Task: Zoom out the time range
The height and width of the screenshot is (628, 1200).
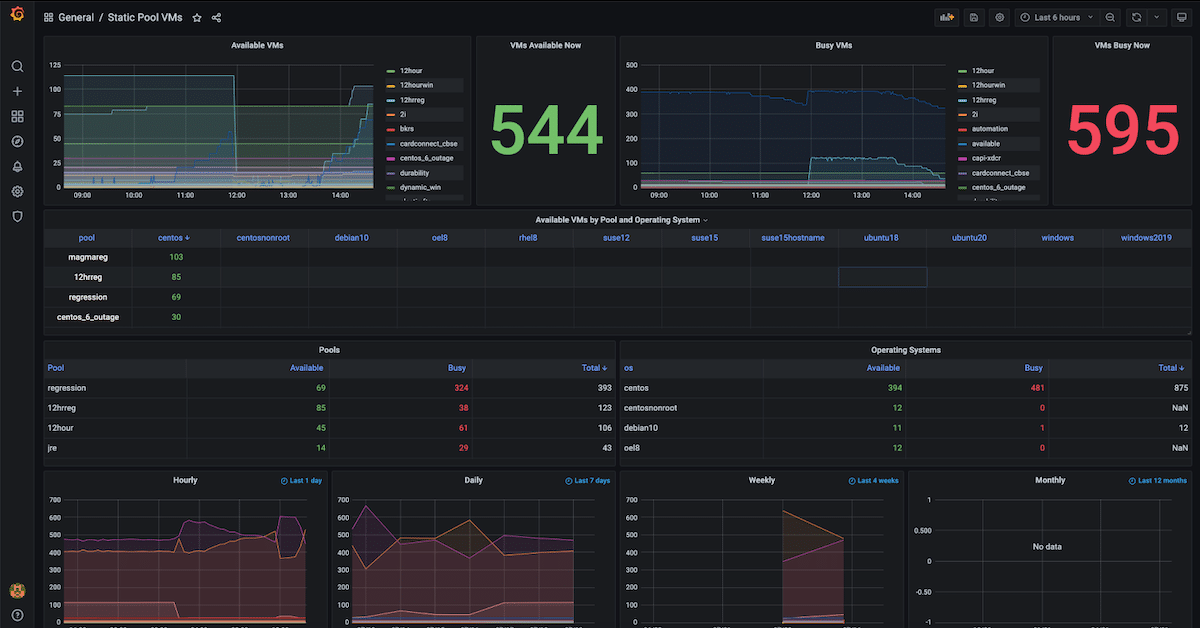Action: pyautogui.click(x=1110, y=18)
